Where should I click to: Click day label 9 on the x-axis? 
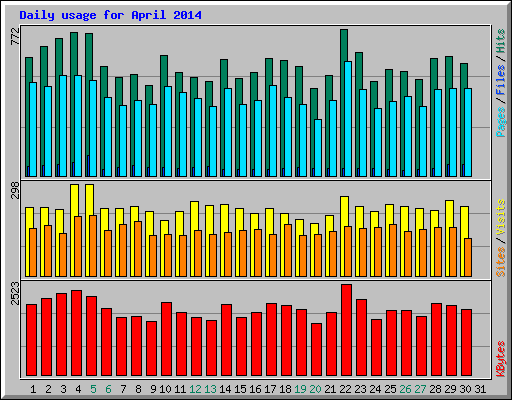point(153,389)
